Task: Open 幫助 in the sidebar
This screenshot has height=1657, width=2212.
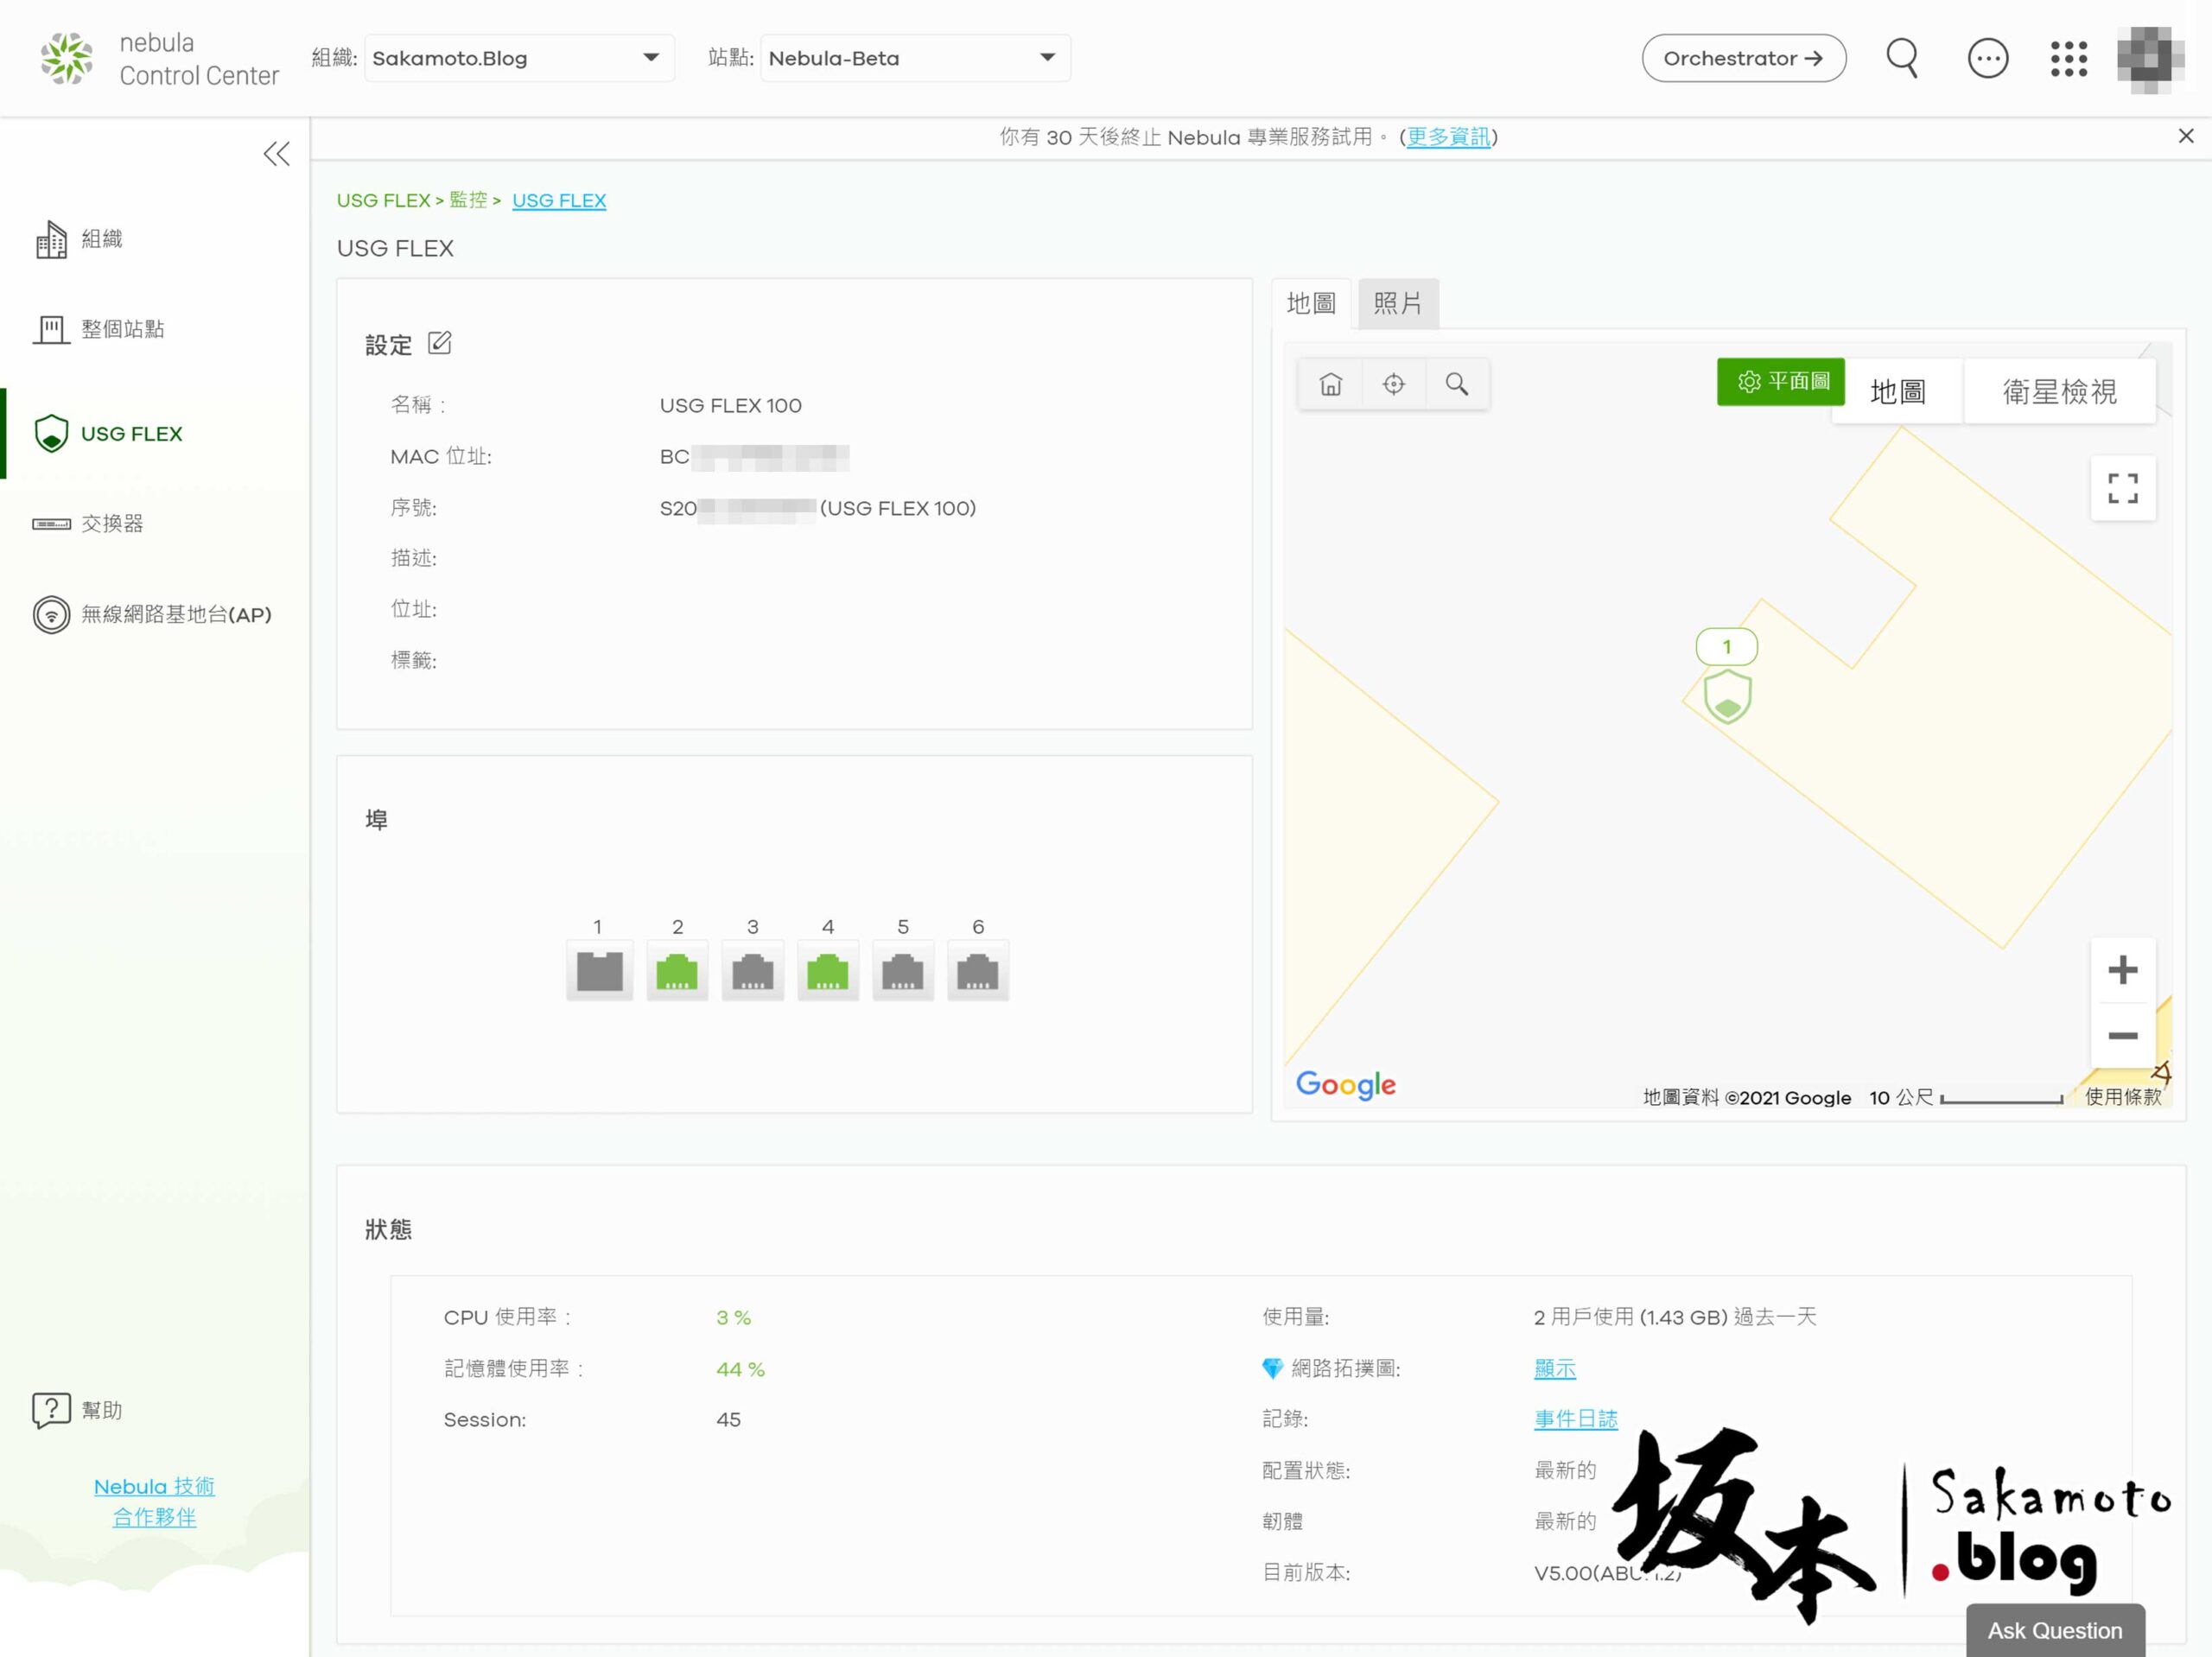Action: pos(78,1410)
